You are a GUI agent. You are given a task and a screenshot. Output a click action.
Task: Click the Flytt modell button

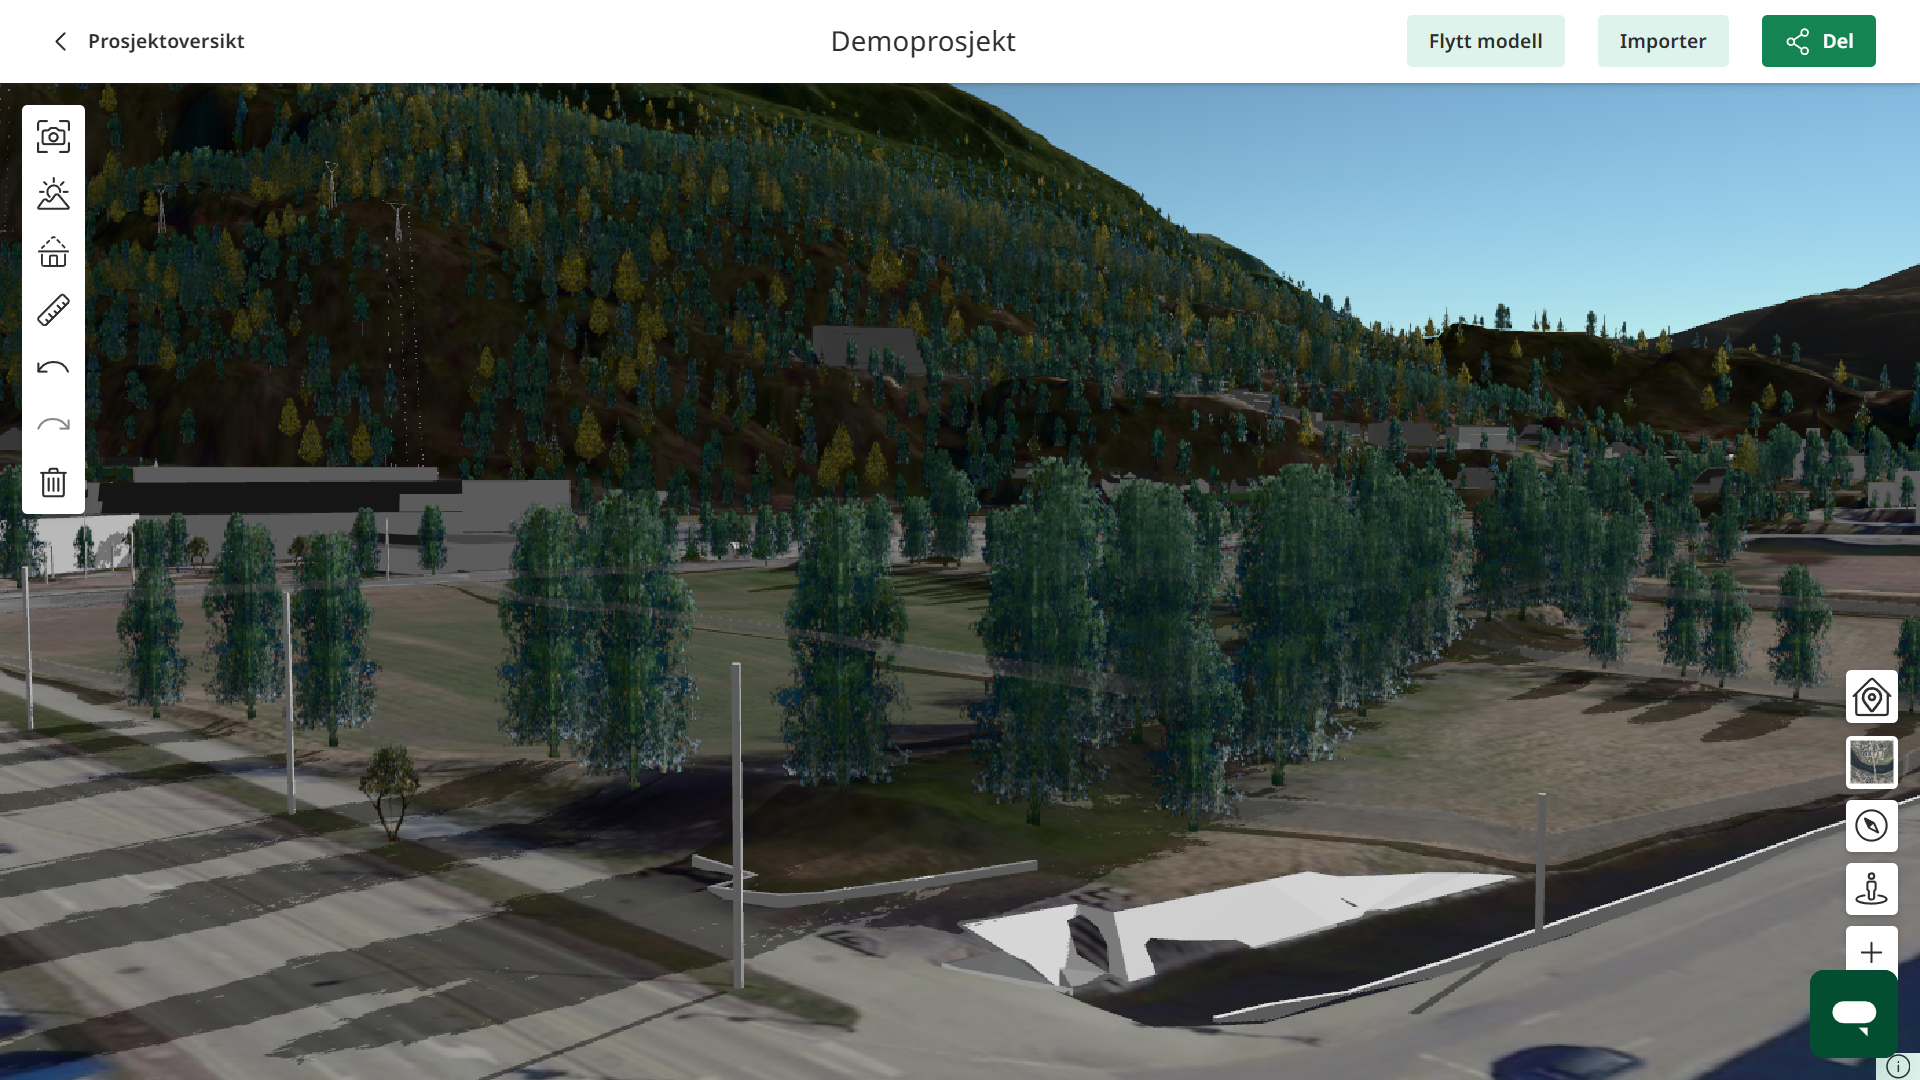1485,41
